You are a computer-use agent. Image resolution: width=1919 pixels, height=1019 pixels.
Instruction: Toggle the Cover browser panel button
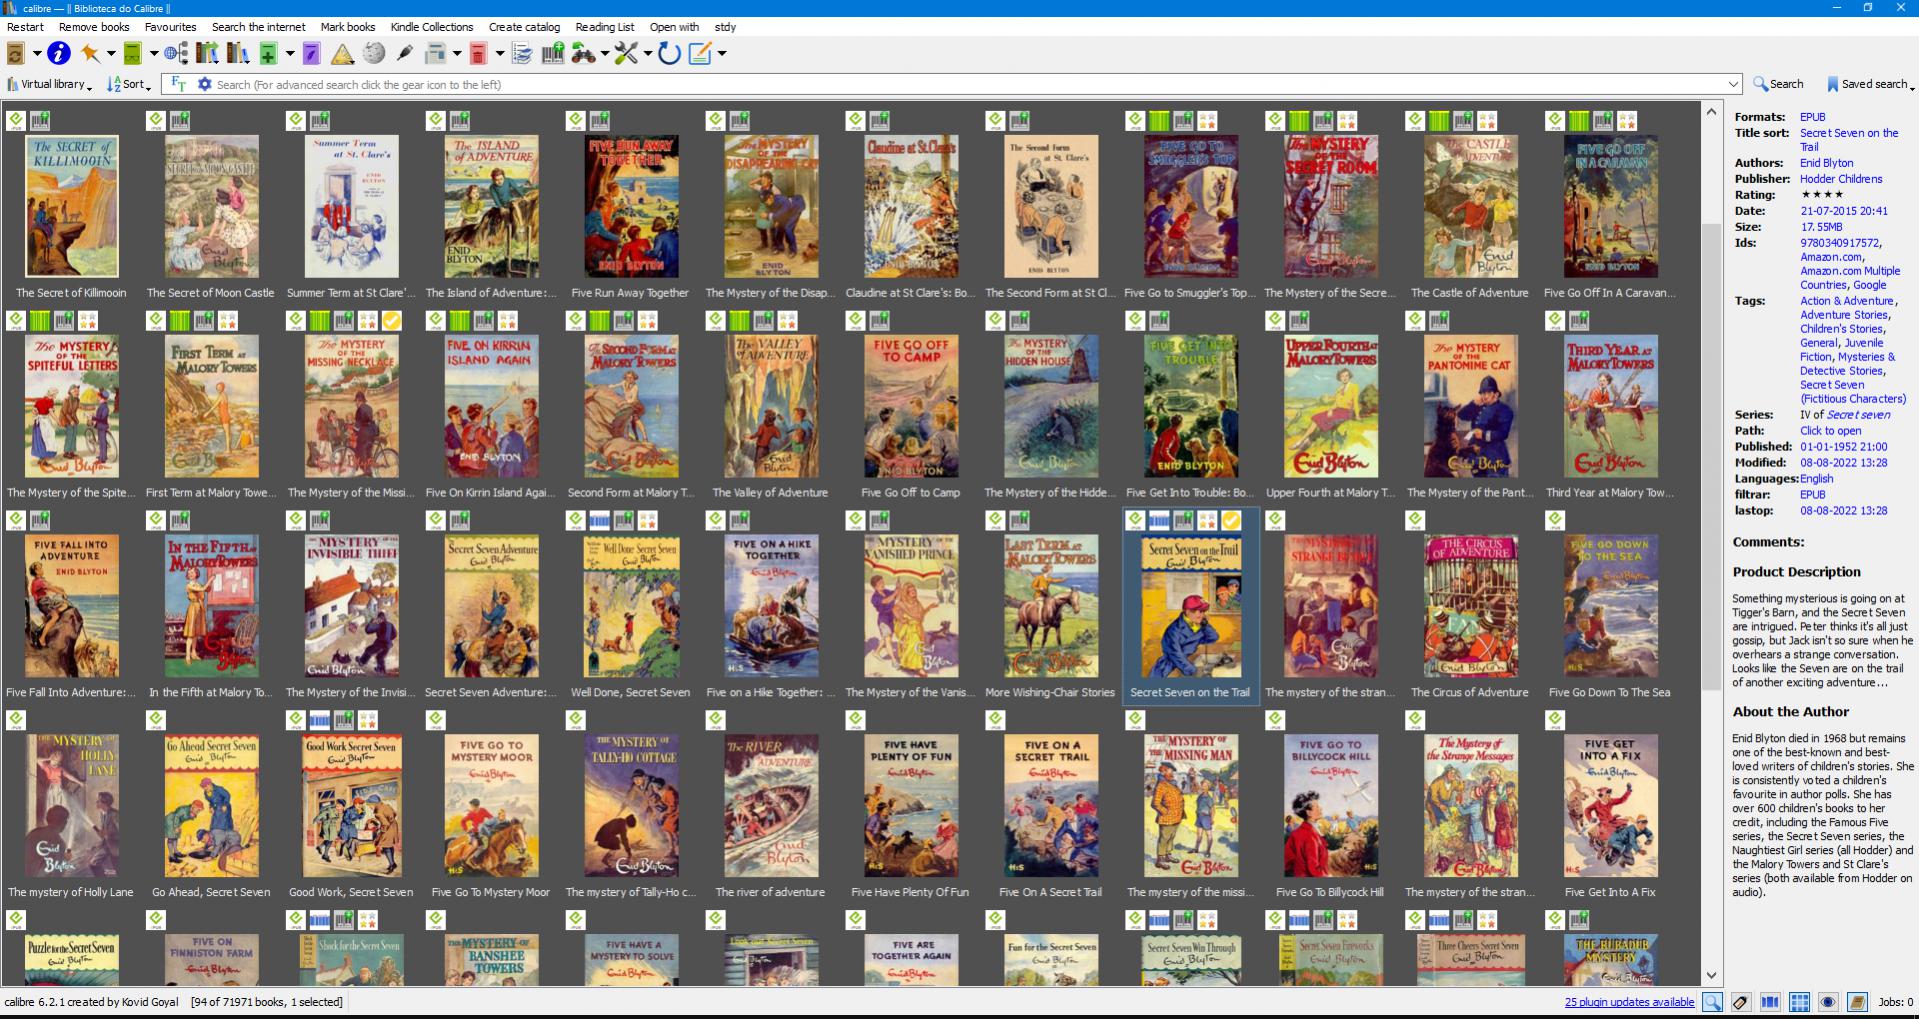click(x=1770, y=1002)
